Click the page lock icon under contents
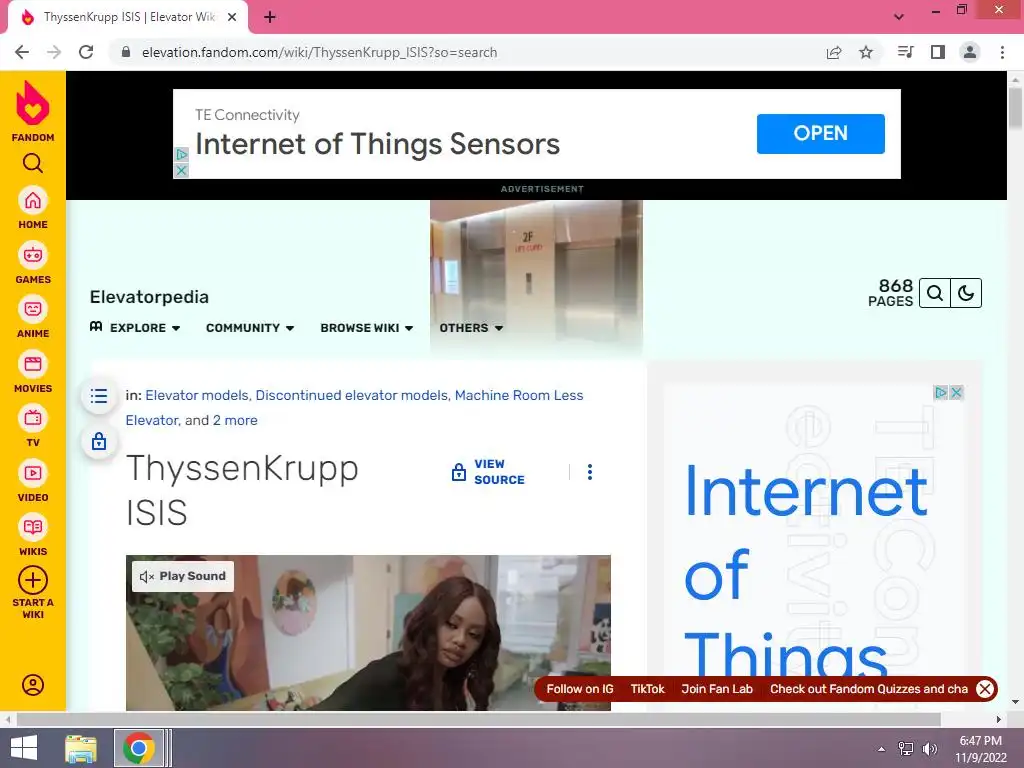This screenshot has height=768, width=1024. [x=99, y=441]
